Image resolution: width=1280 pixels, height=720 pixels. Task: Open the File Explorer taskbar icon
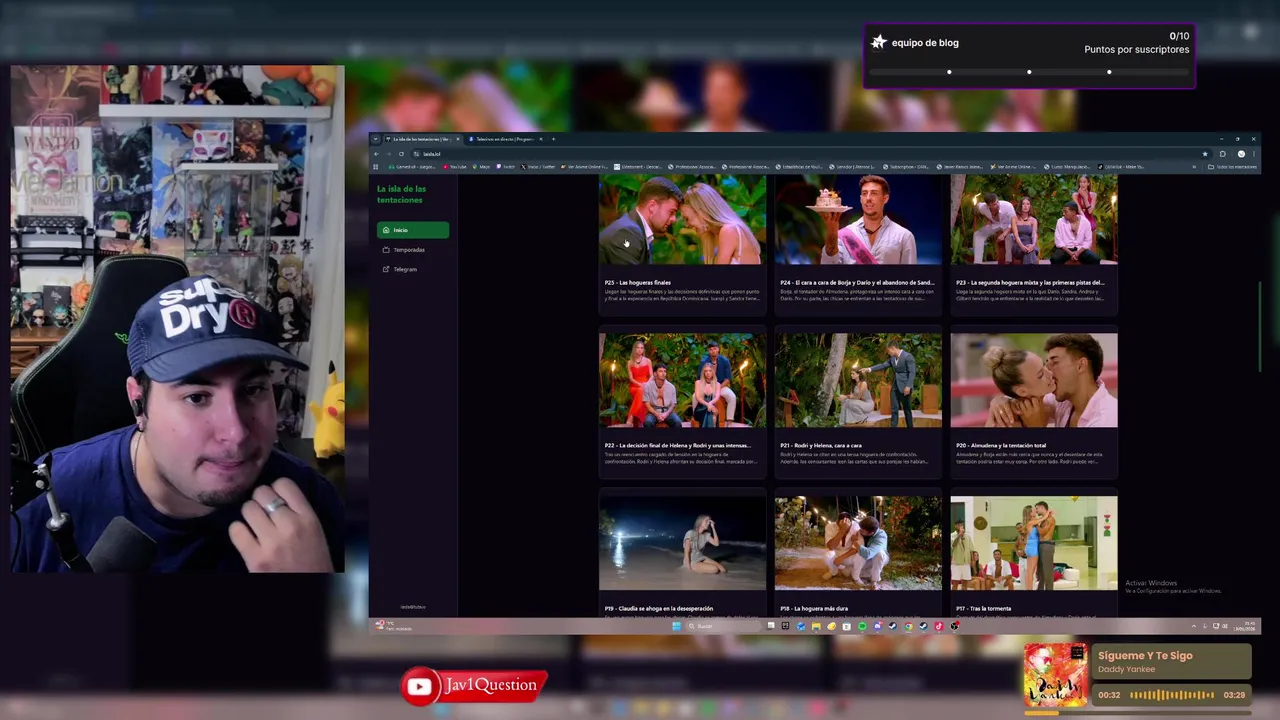click(816, 626)
